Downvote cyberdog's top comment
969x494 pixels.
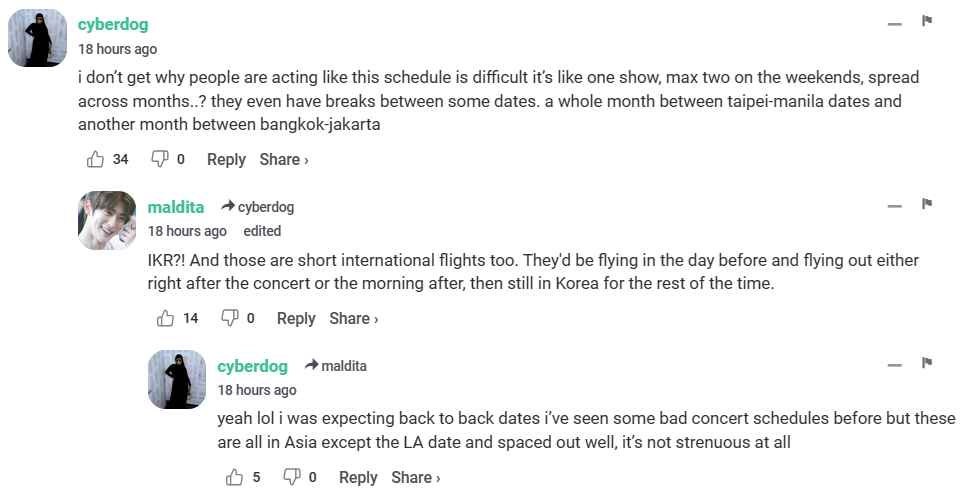(159, 159)
